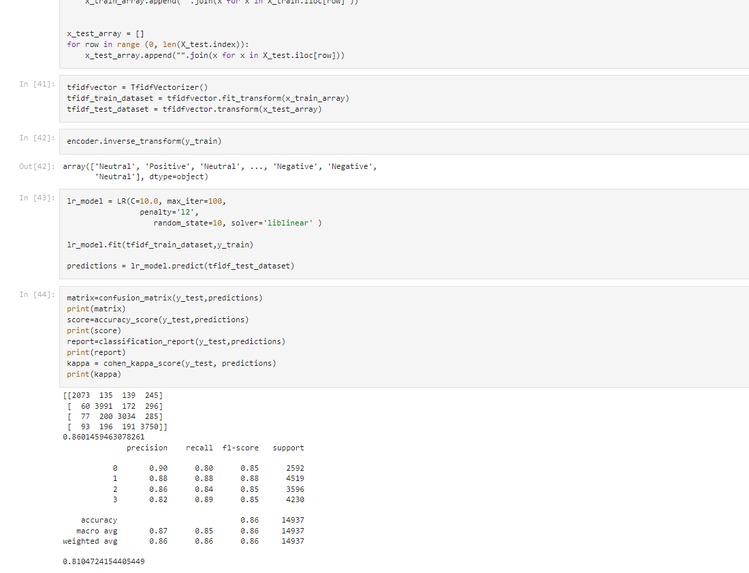Click the 'recall' column header

(199, 448)
